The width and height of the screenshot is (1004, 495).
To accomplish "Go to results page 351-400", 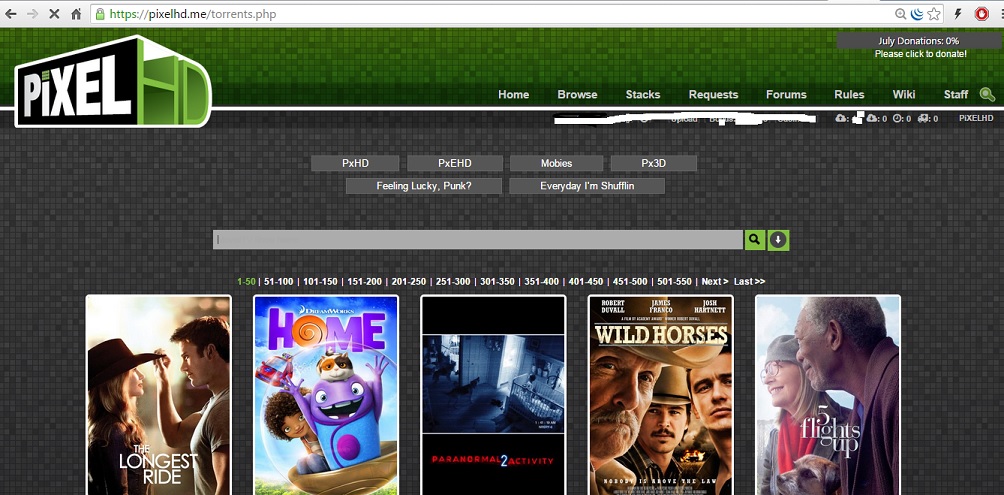I will tap(542, 282).
